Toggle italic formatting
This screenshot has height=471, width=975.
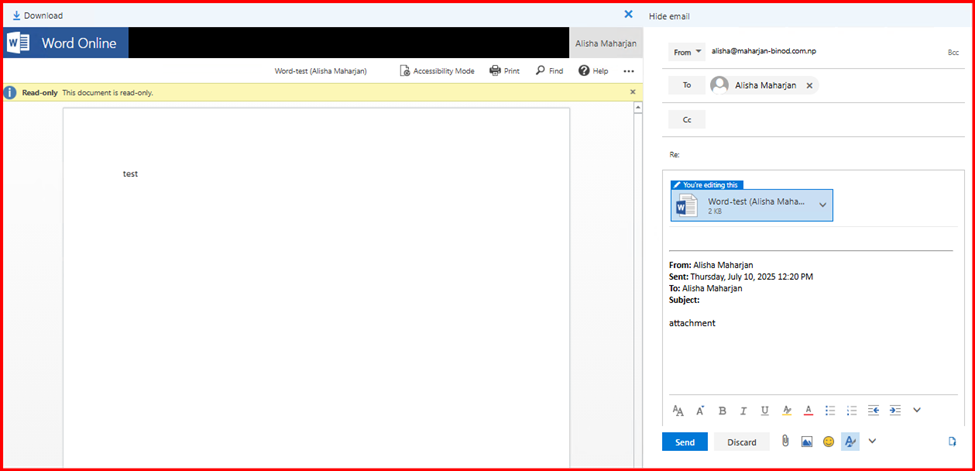coord(743,410)
